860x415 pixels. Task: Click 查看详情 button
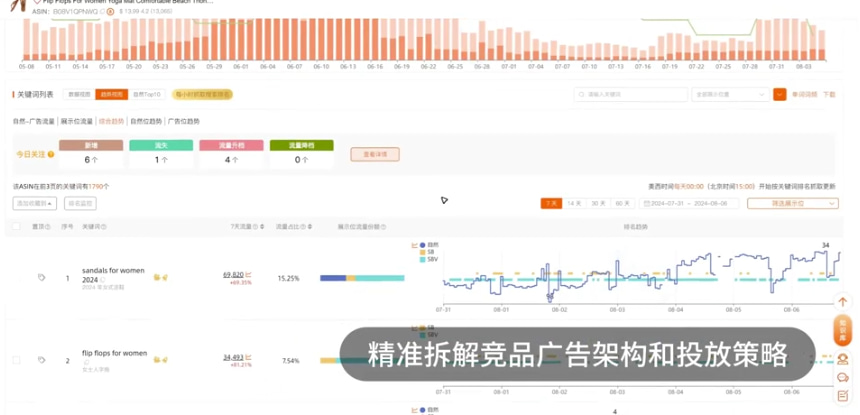click(x=375, y=155)
